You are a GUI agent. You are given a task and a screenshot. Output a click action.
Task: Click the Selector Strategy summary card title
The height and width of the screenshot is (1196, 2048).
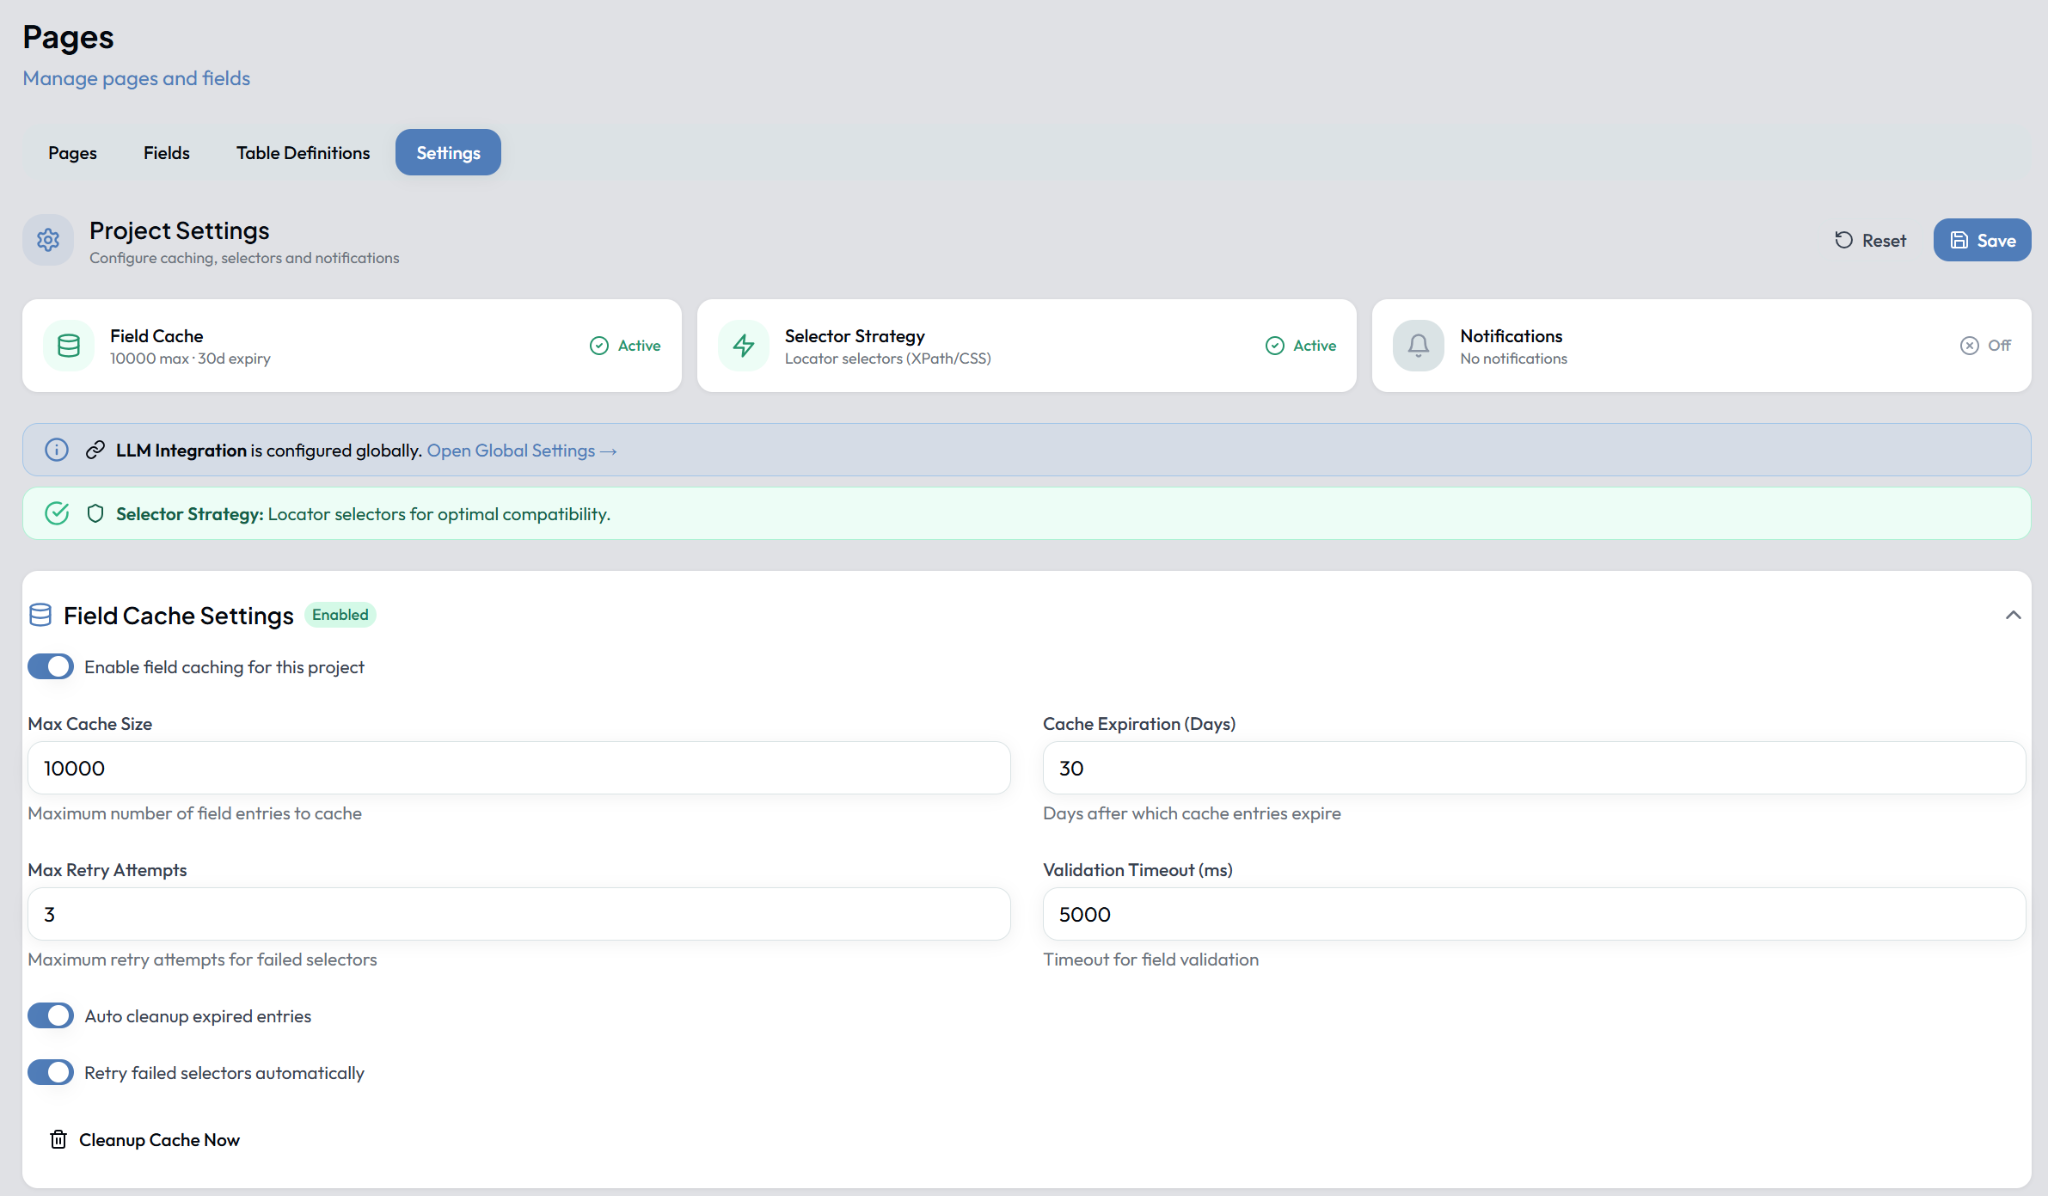tap(855, 336)
